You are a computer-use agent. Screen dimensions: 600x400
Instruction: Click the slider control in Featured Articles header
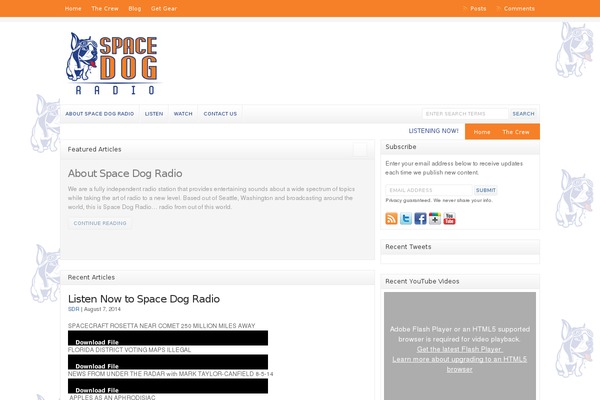pyautogui.click(x=360, y=150)
